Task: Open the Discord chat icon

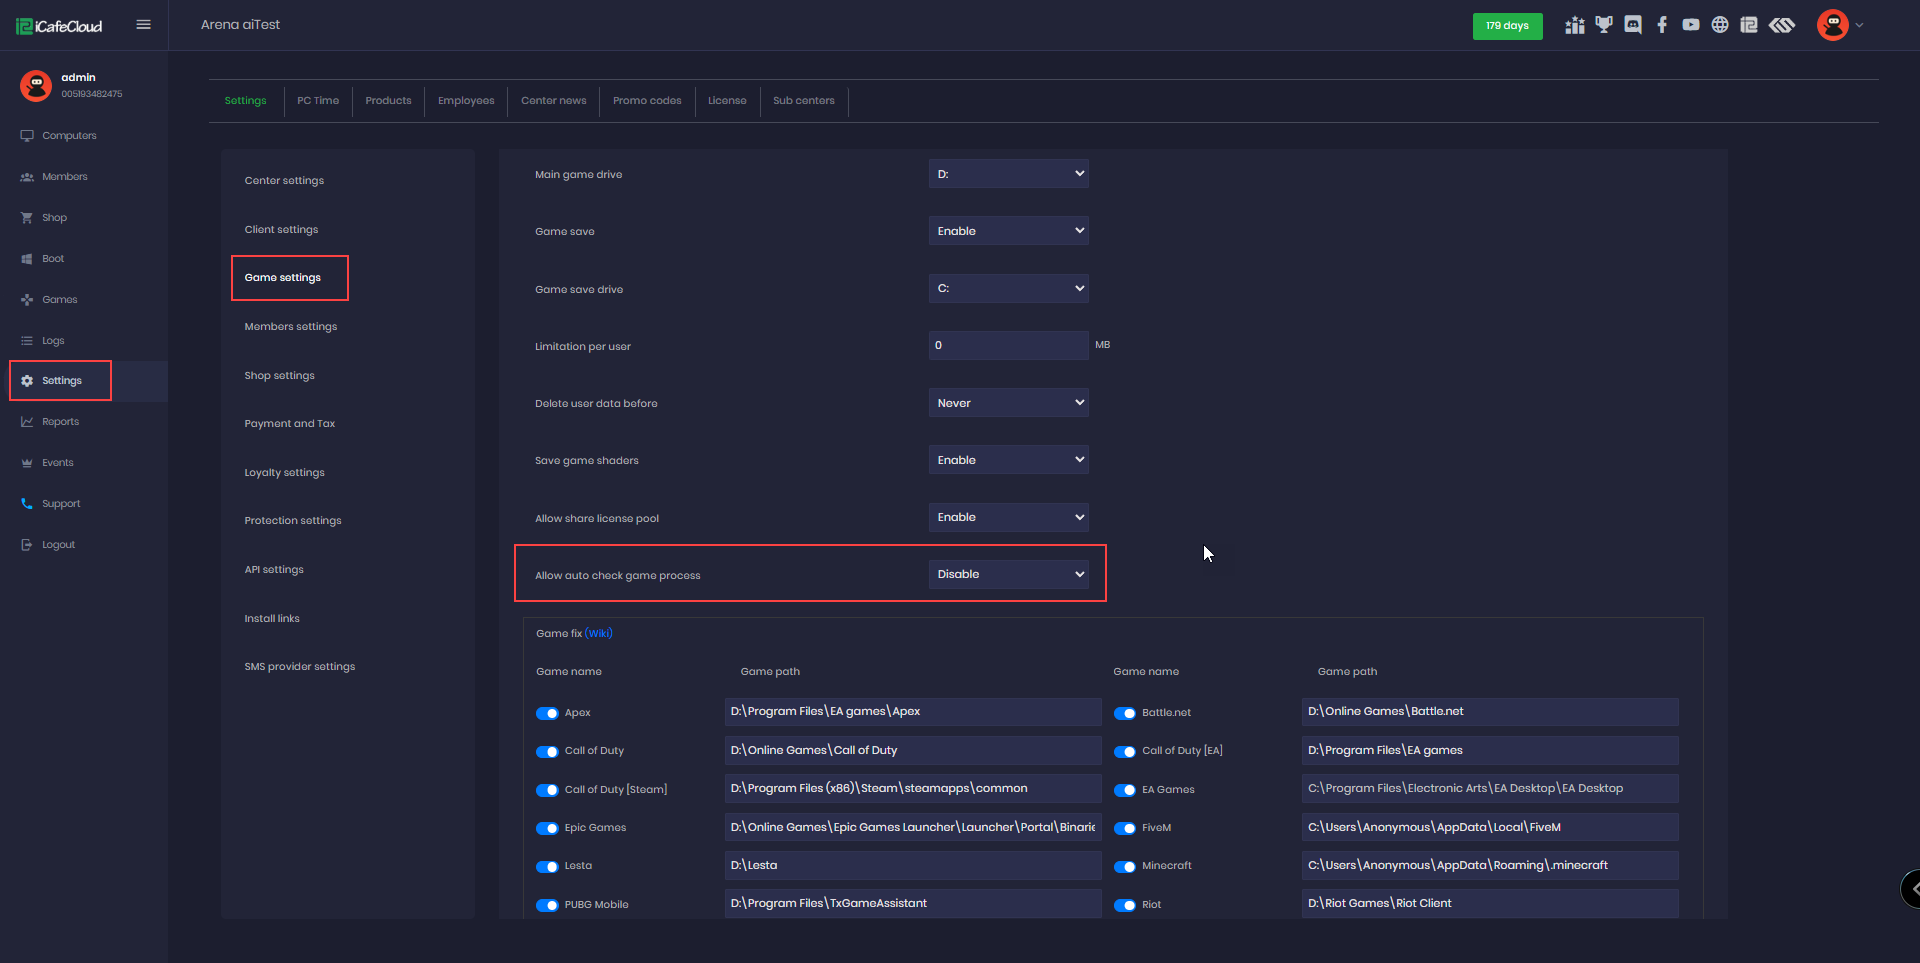Action: (x=1633, y=25)
